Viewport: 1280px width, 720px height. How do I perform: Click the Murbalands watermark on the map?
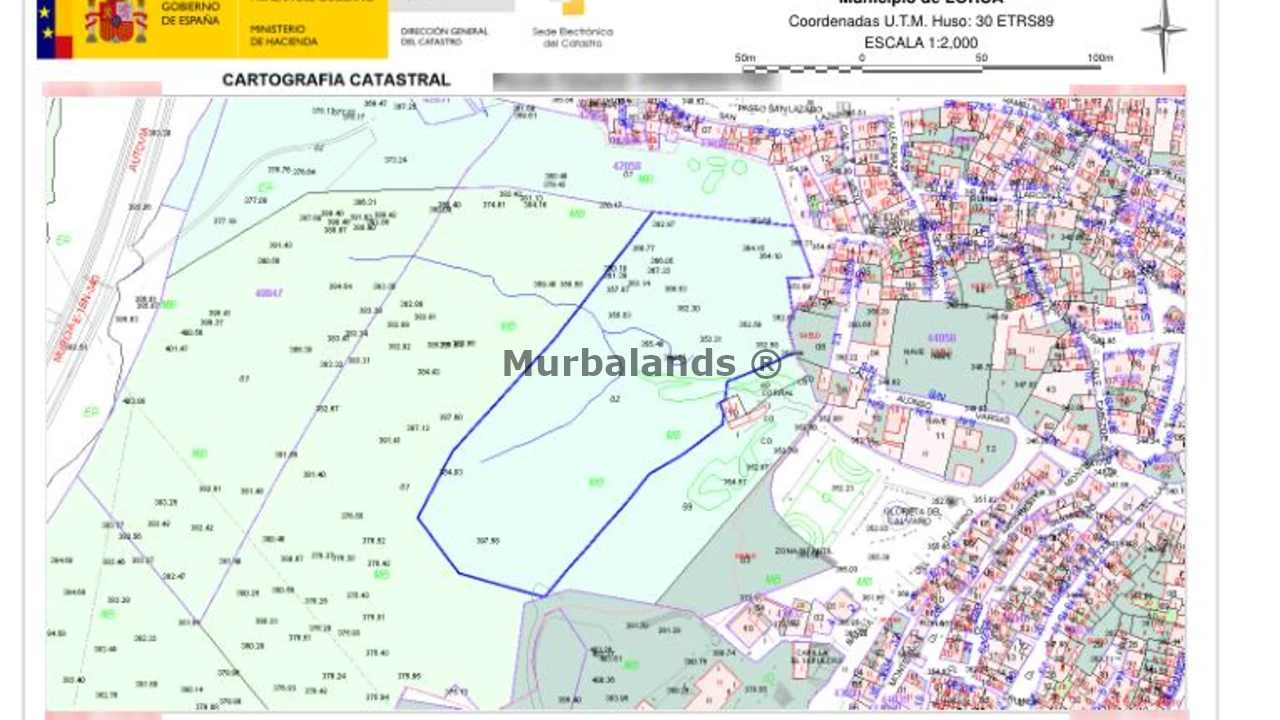[641, 363]
